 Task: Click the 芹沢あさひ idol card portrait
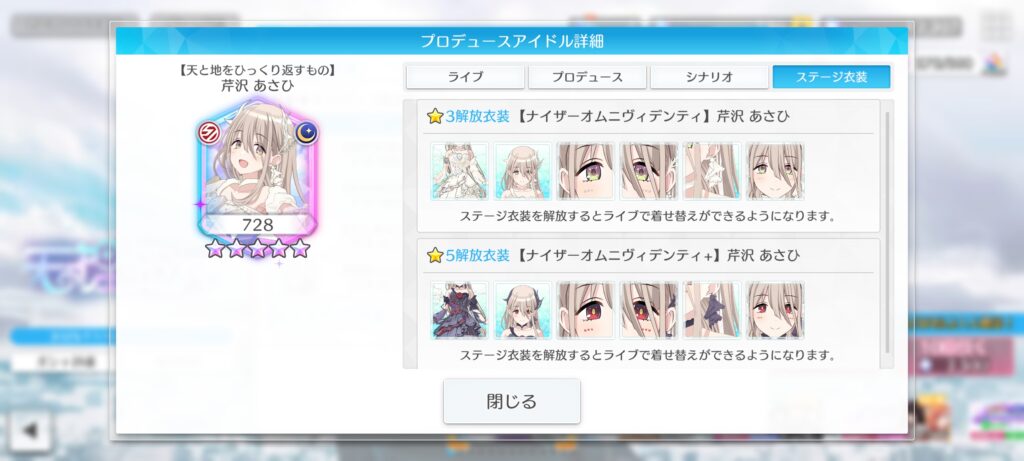pos(257,169)
